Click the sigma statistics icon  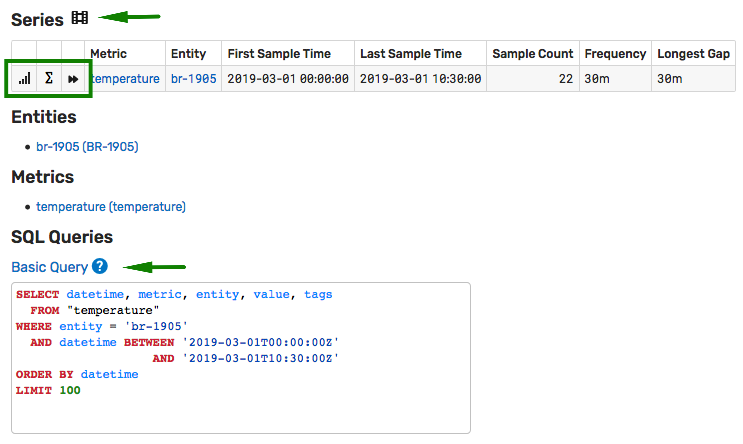48,78
